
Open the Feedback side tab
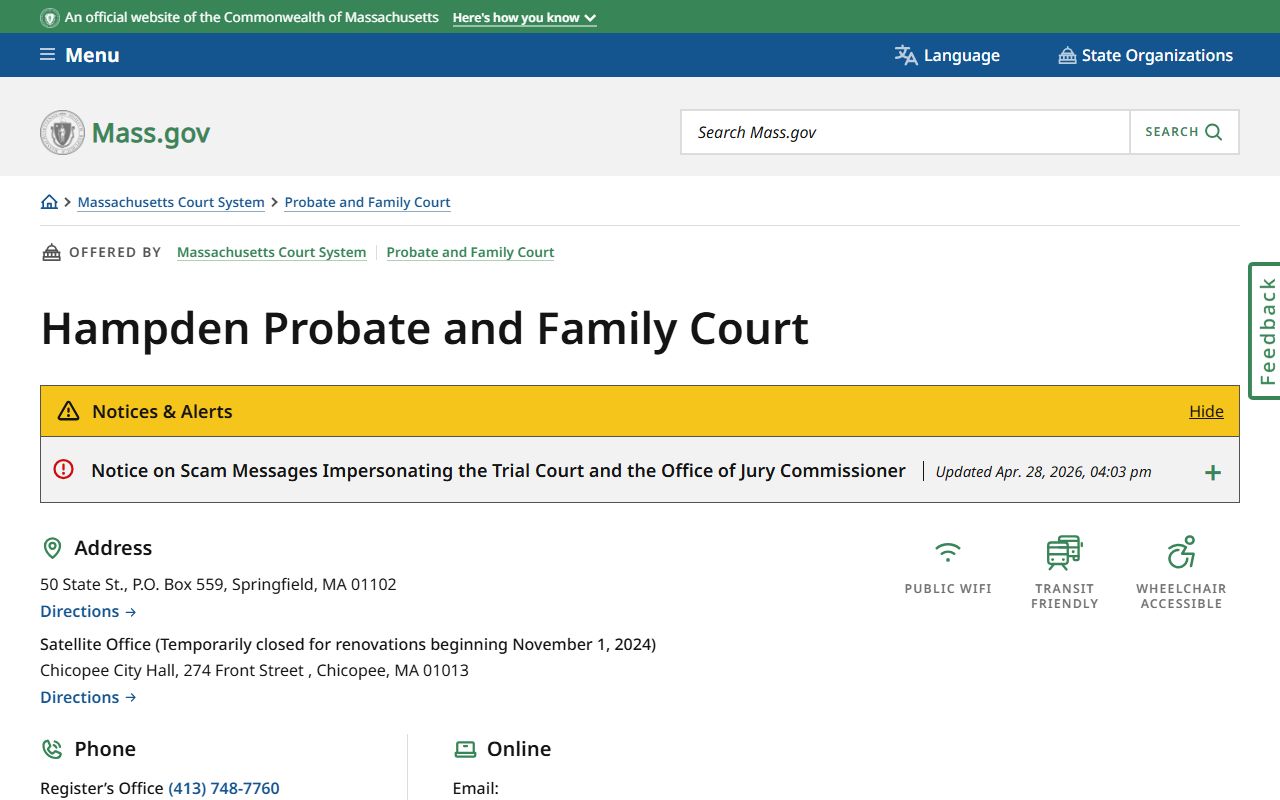coord(1265,331)
